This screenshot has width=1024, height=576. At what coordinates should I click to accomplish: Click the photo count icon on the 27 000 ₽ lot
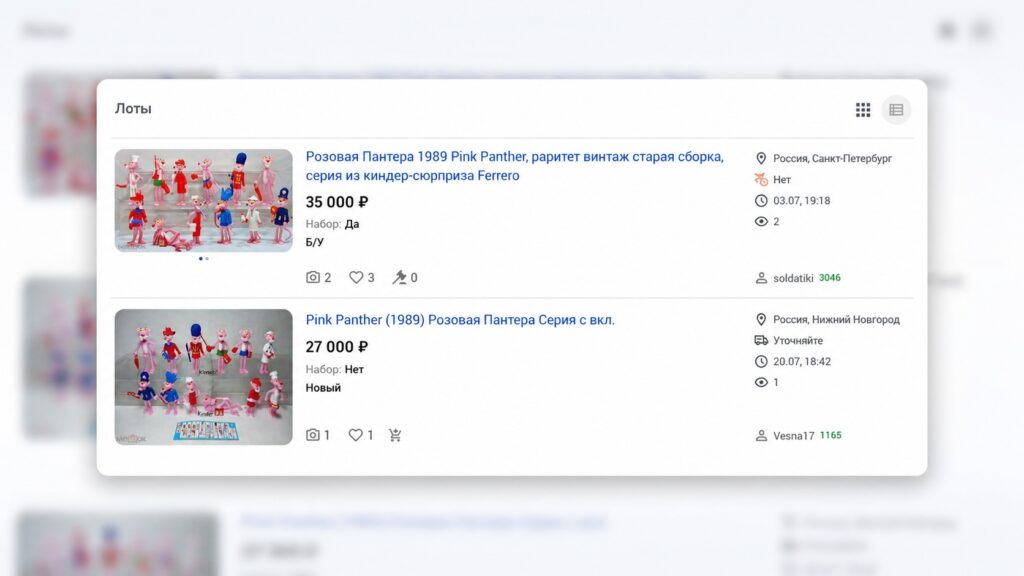(313, 435)
